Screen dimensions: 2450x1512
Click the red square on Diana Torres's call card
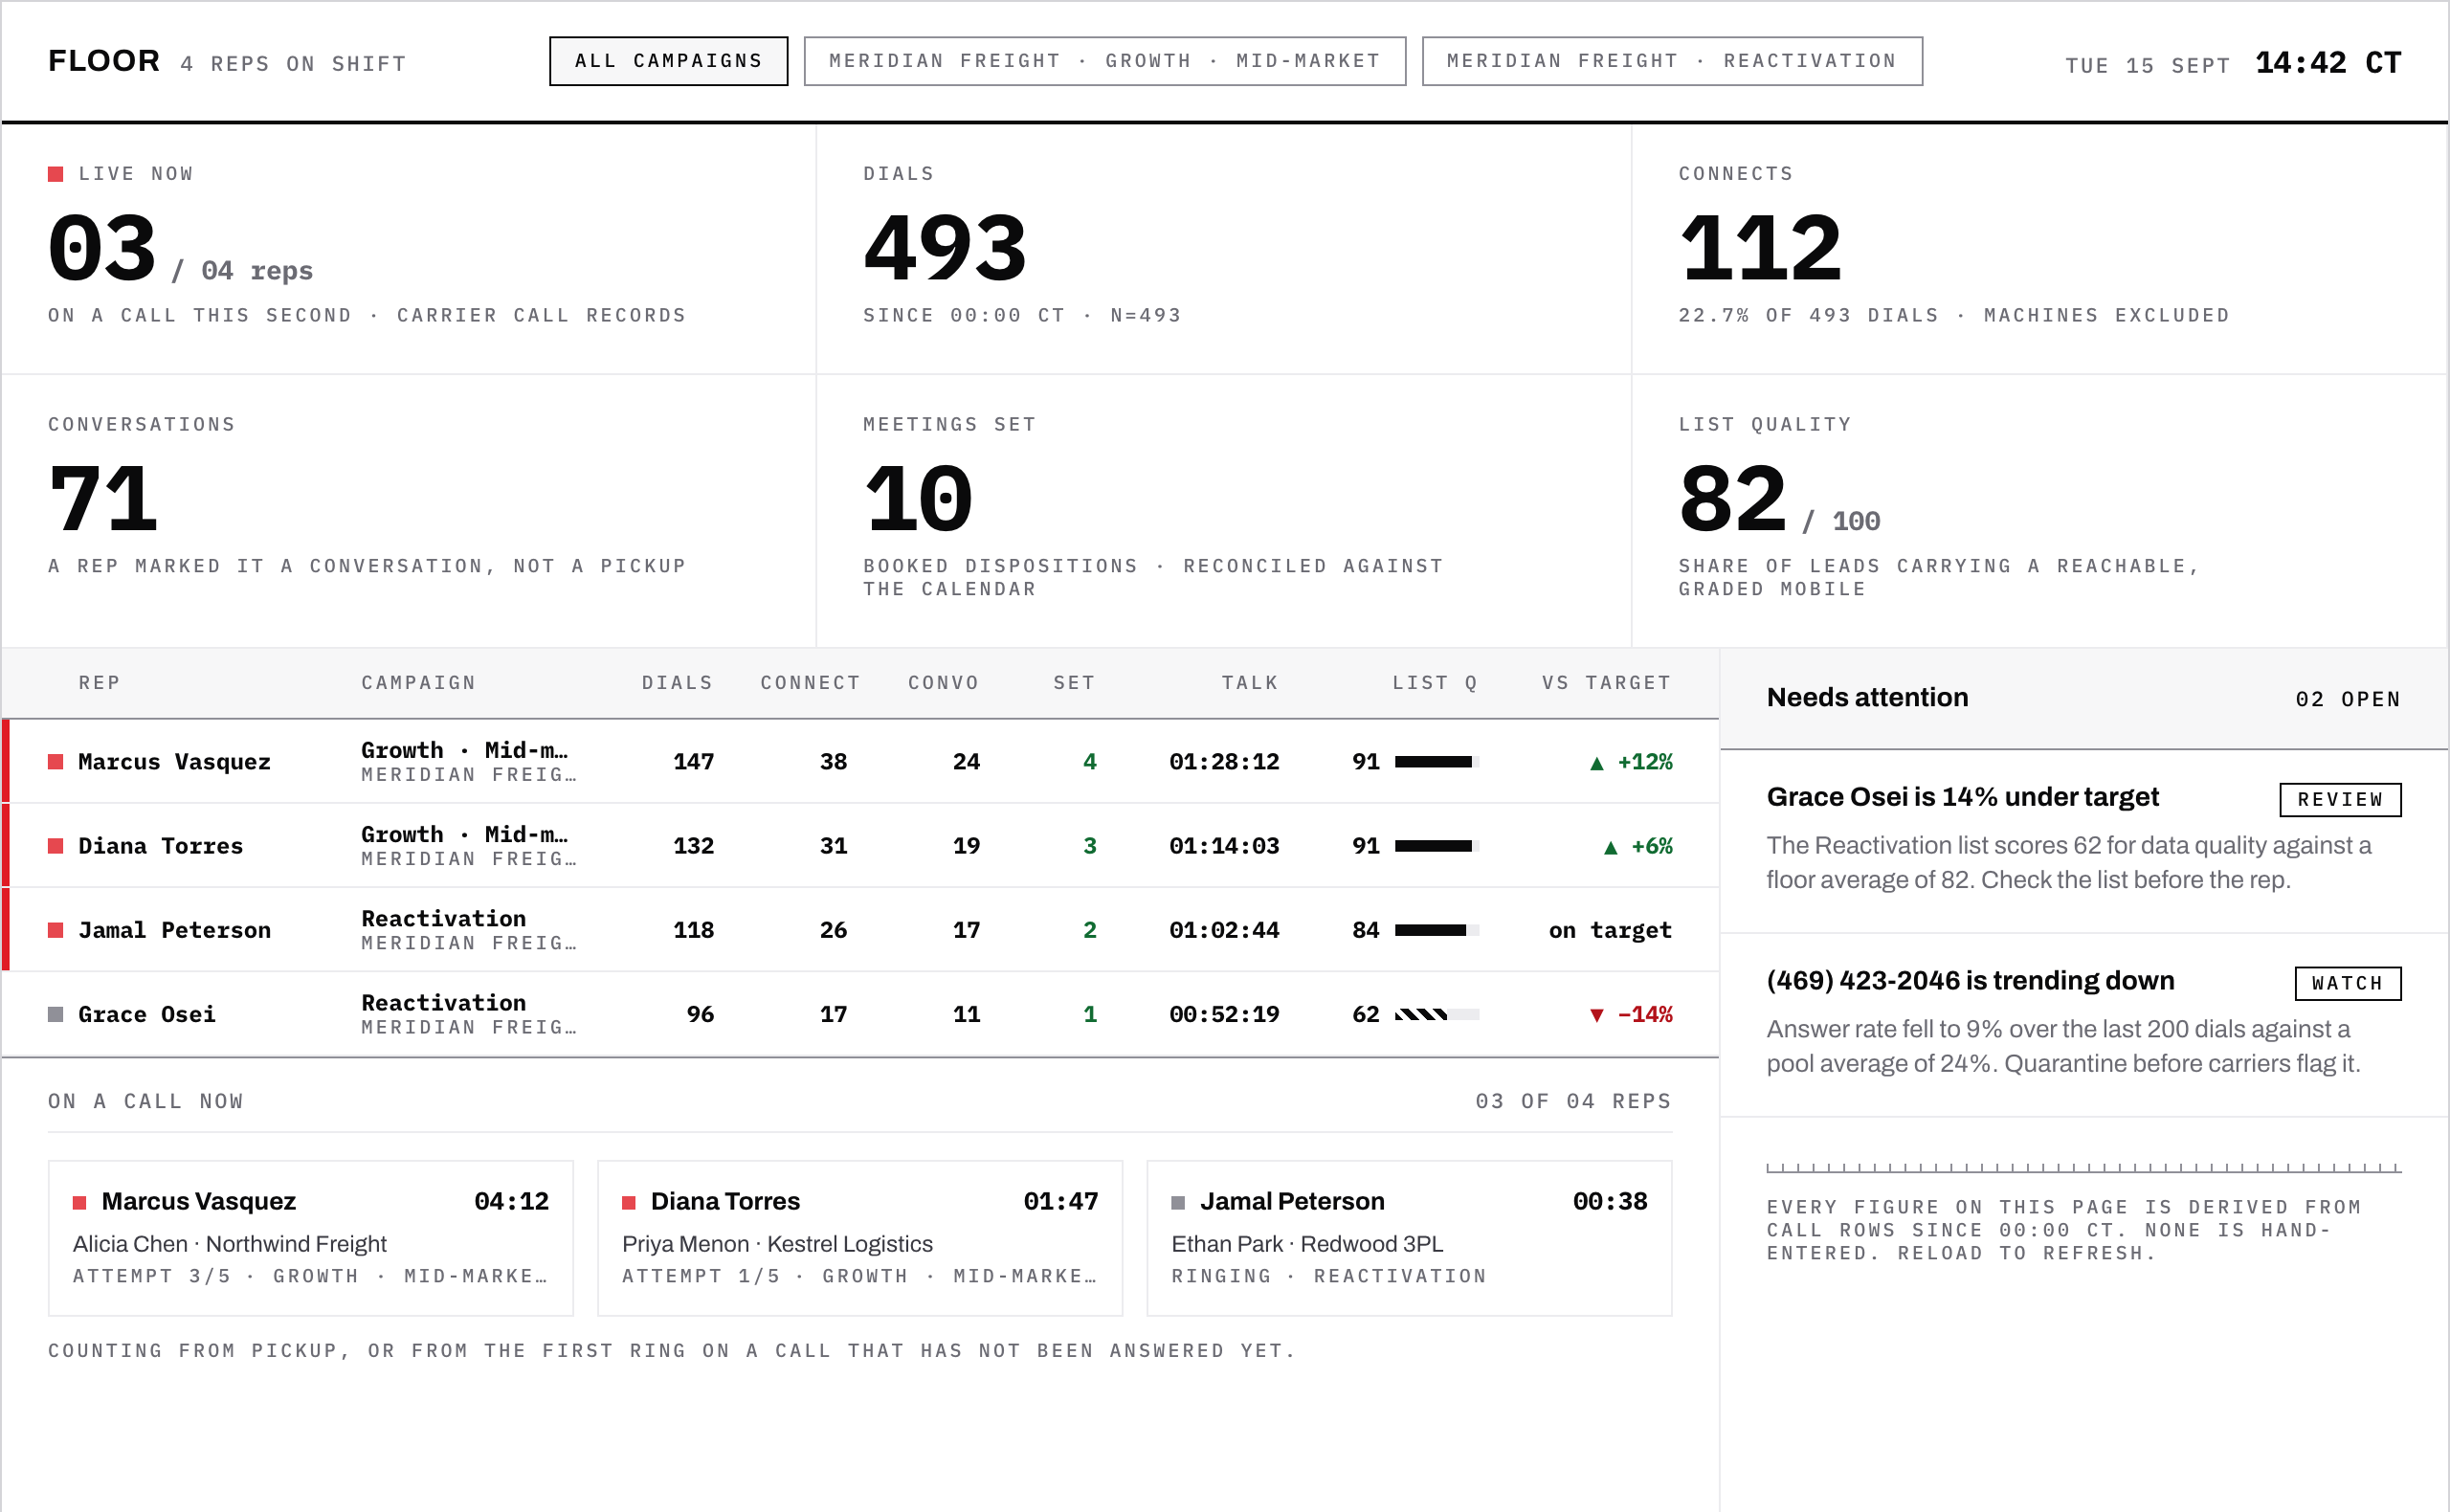(629, 1202)
